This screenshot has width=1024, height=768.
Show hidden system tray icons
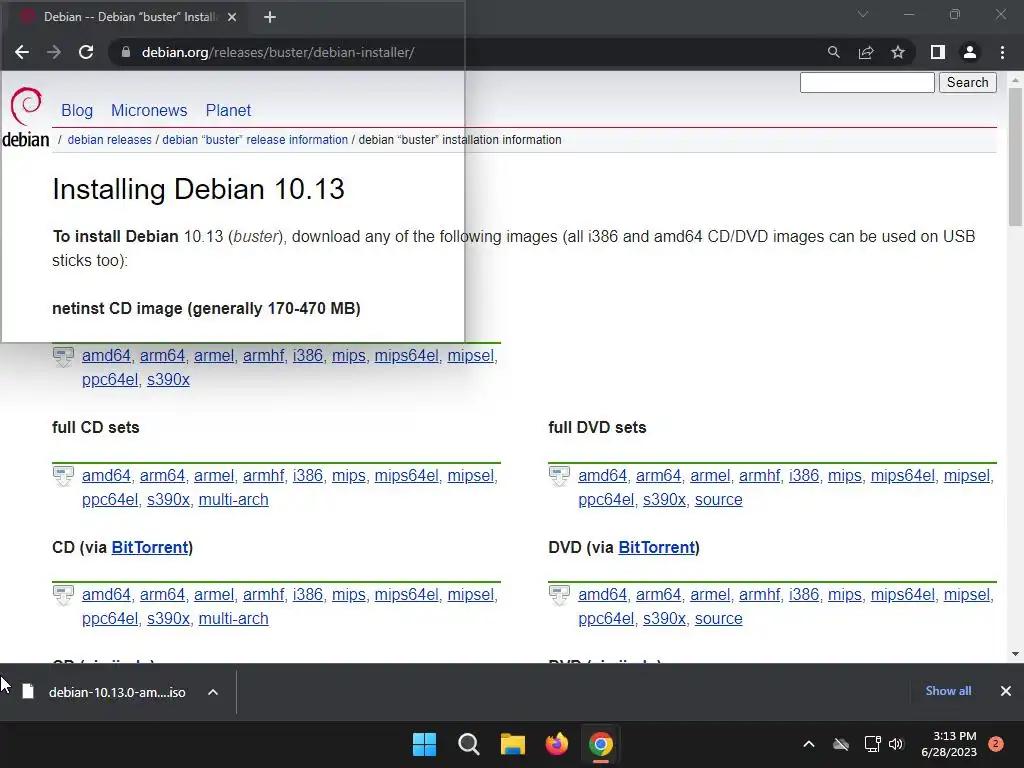click(808, 744)
